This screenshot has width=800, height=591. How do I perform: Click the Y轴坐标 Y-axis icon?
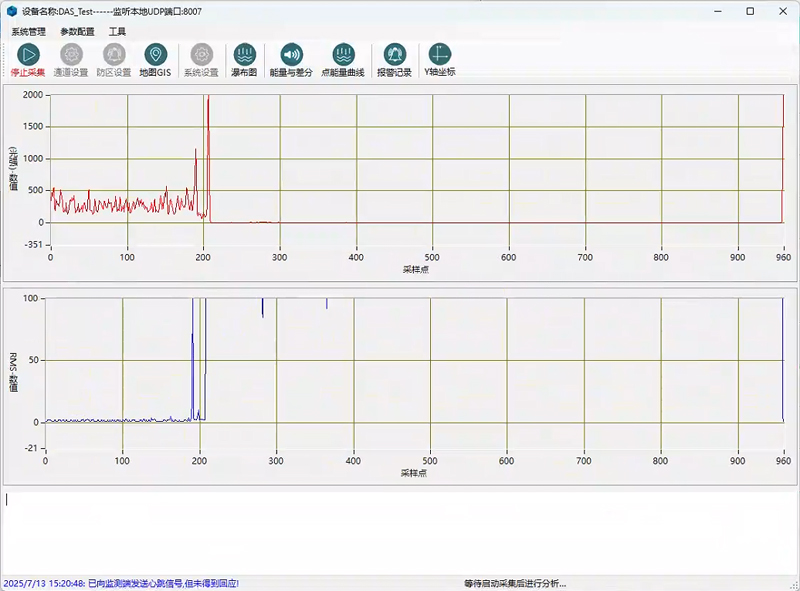(439, 55)
